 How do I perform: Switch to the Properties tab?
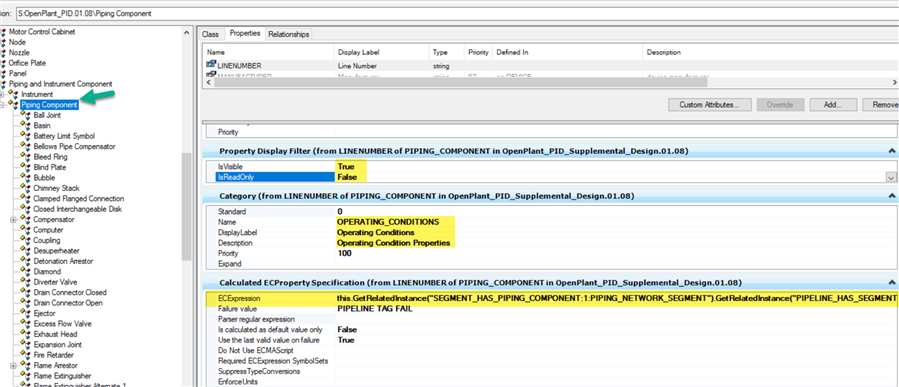(245, 33)
